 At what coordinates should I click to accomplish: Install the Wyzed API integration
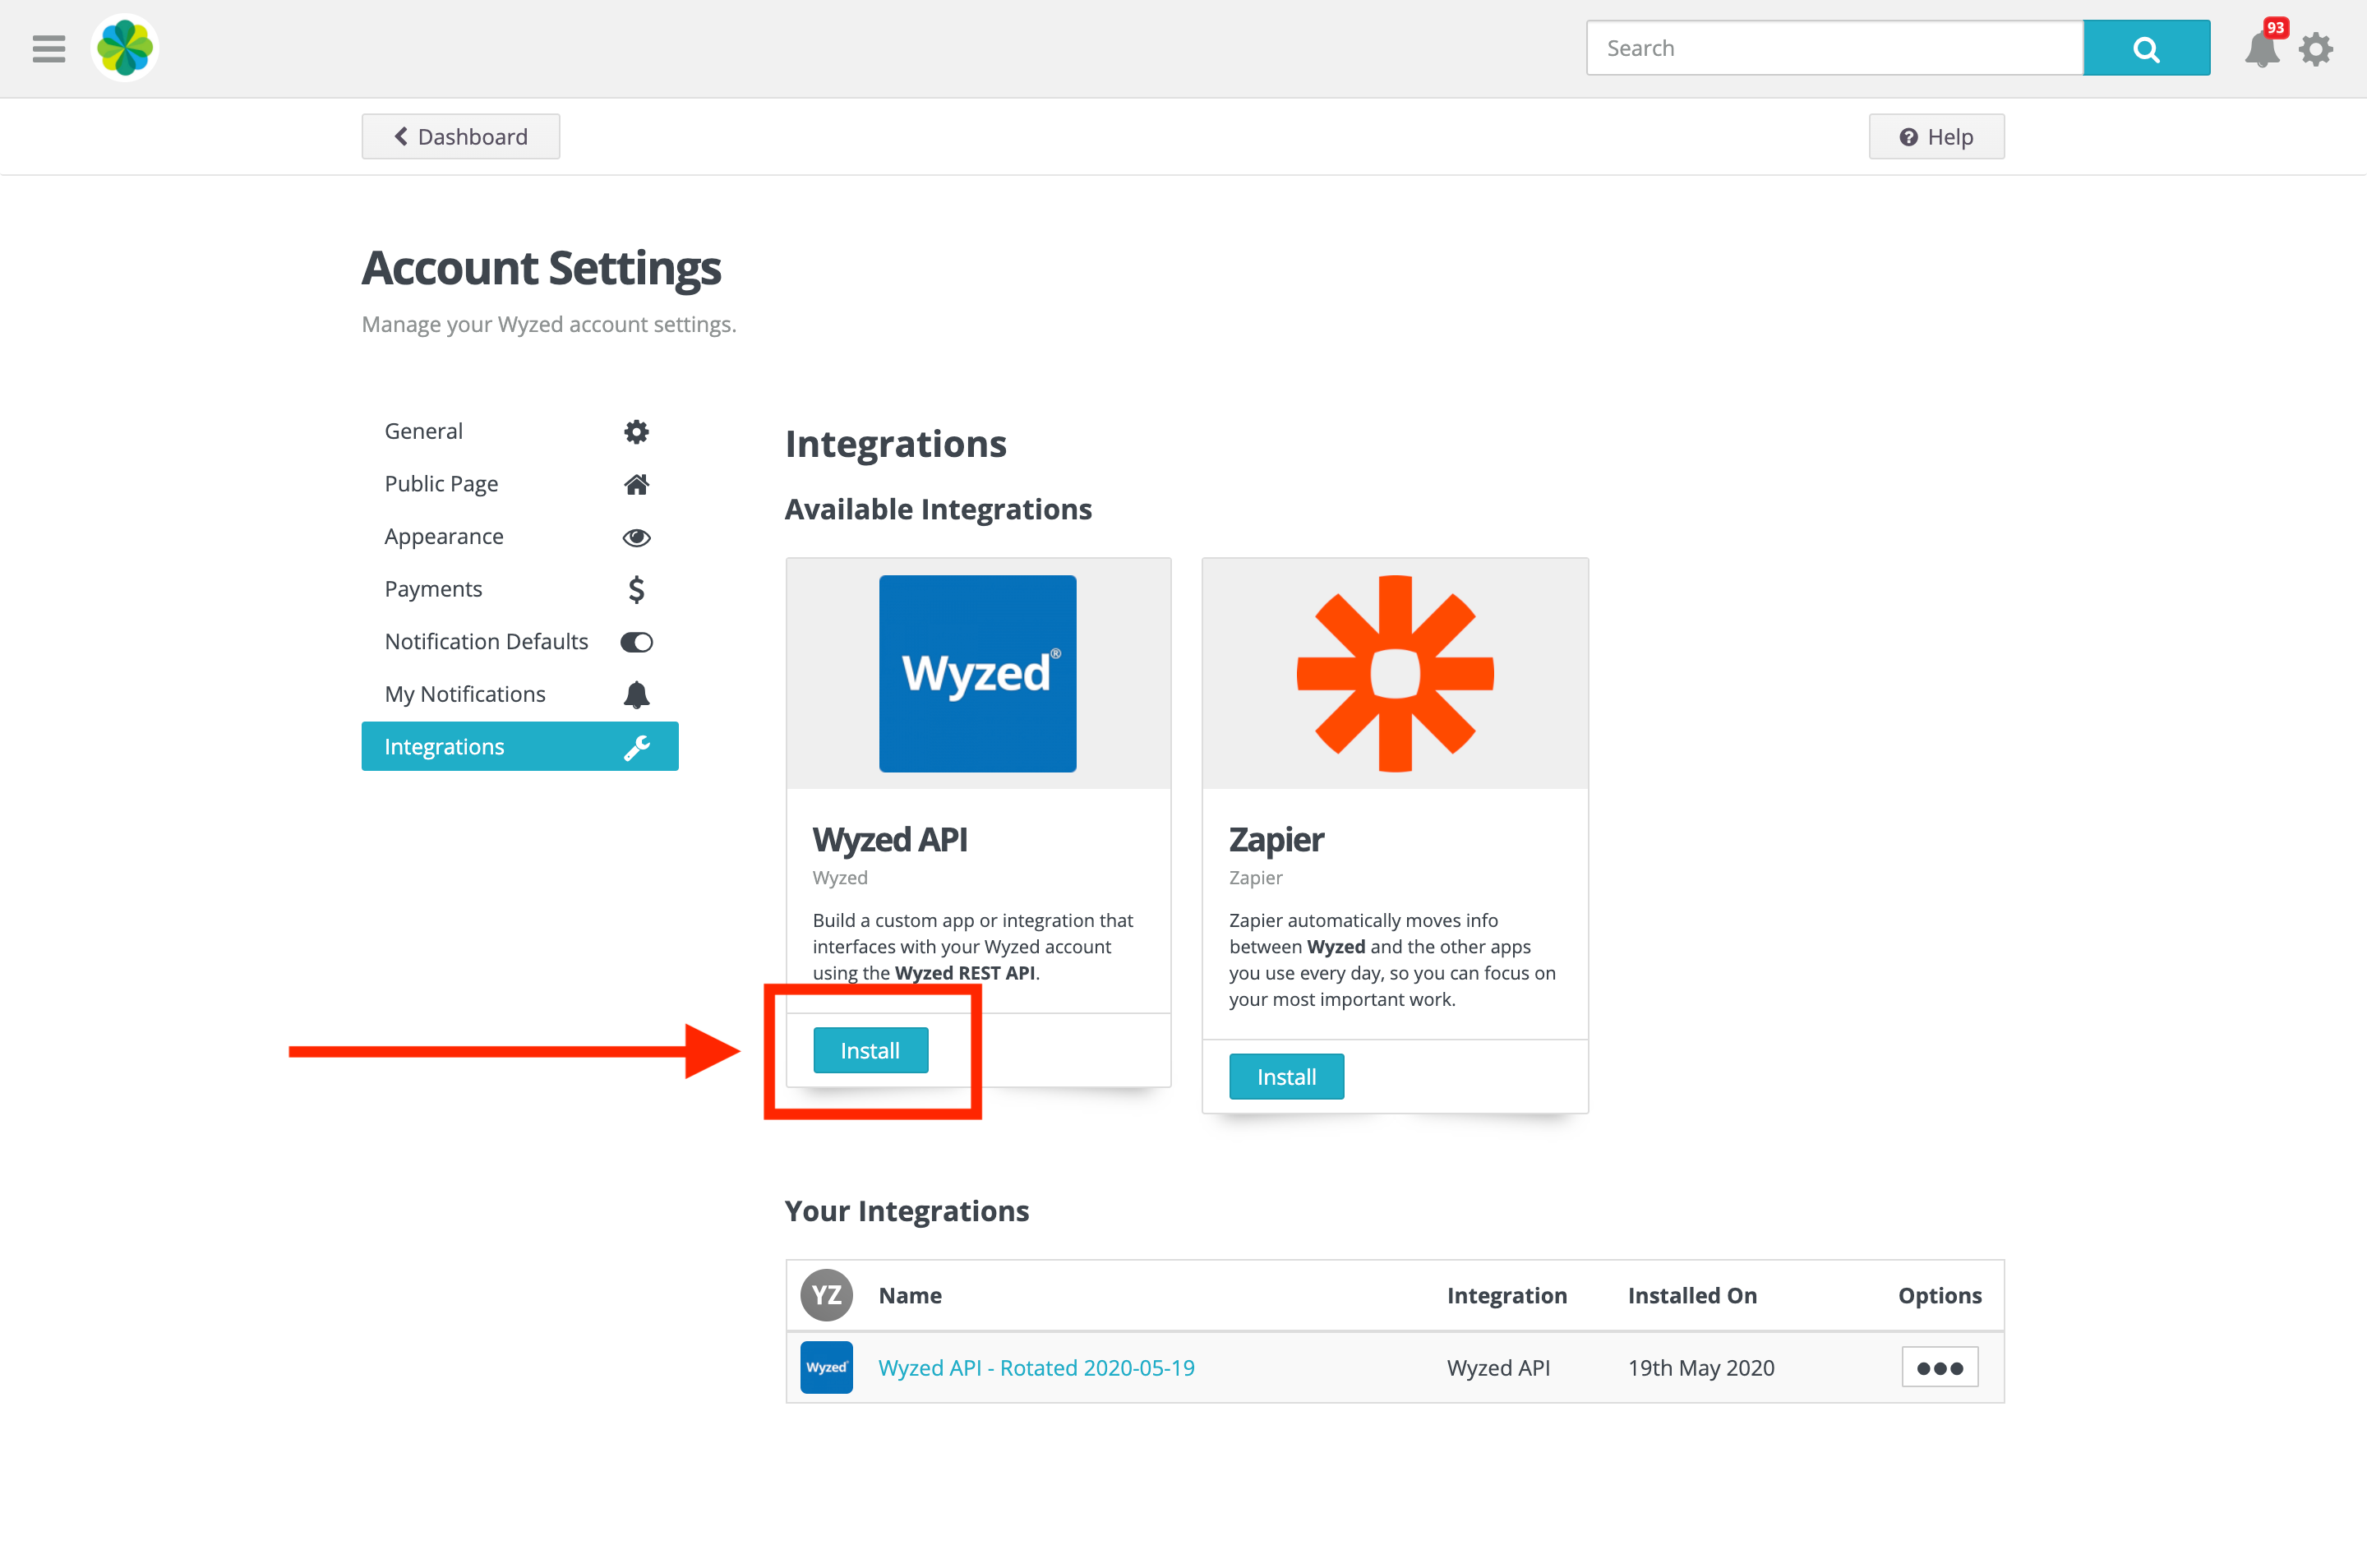point(870,1050)
